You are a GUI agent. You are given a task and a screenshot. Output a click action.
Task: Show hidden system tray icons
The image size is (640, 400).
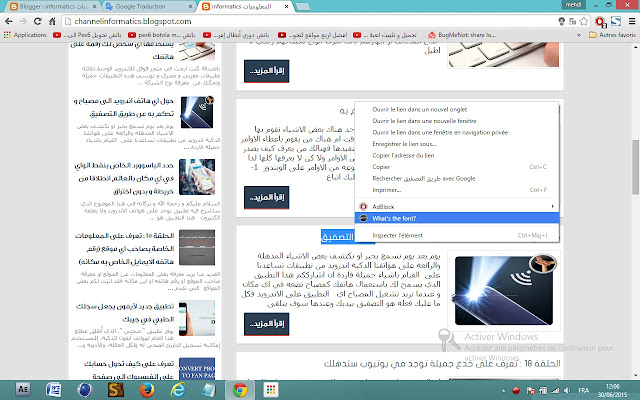(x=503, y=391)
